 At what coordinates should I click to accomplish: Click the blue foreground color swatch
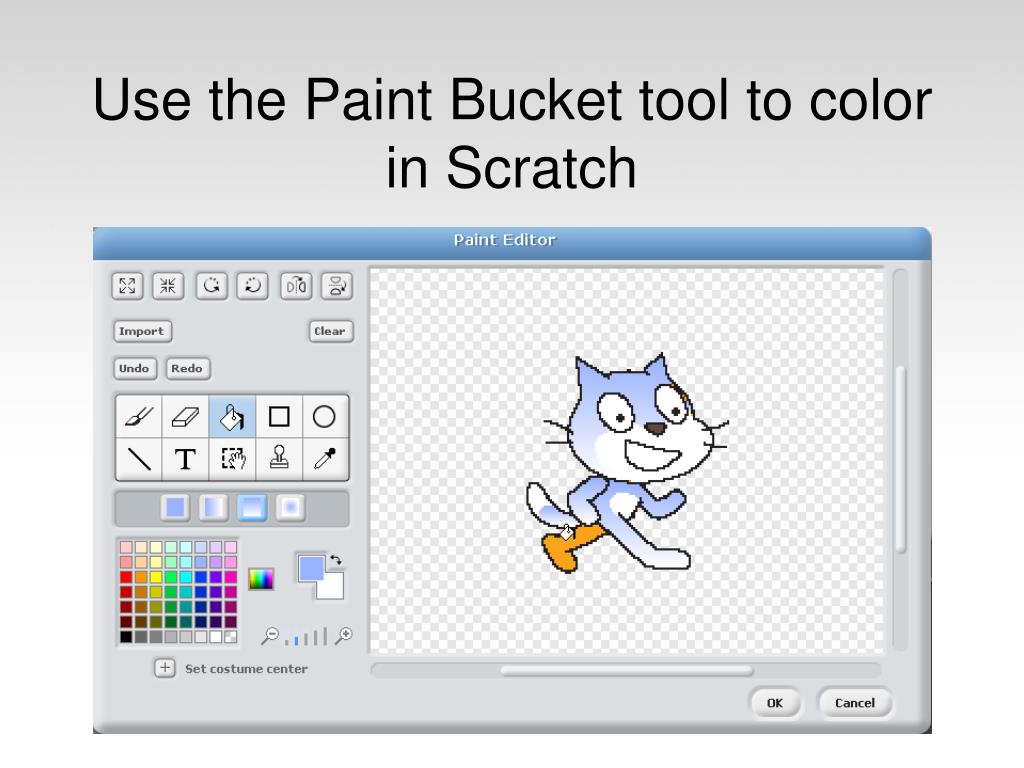311,568
